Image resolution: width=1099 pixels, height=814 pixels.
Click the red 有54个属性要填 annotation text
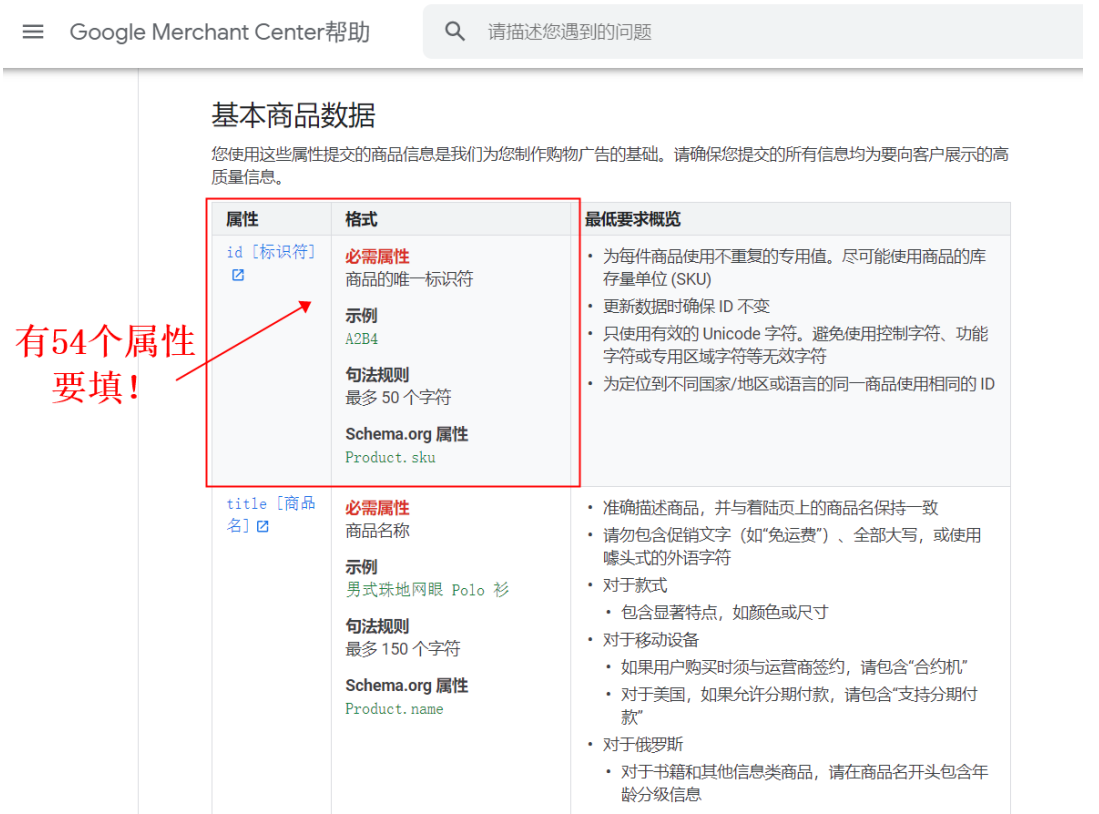(105, 364)
